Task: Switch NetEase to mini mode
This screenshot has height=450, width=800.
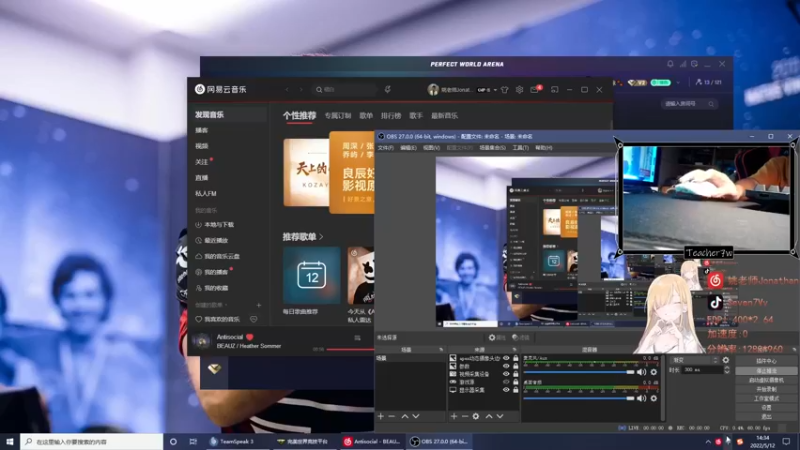Action: pyautogui.click(x=555, y=90)
